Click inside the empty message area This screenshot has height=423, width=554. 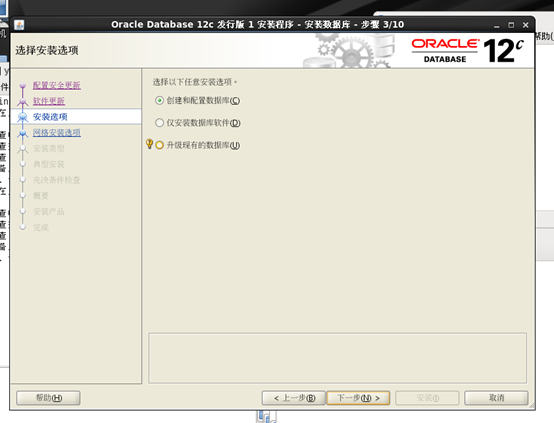click(337, 358)
